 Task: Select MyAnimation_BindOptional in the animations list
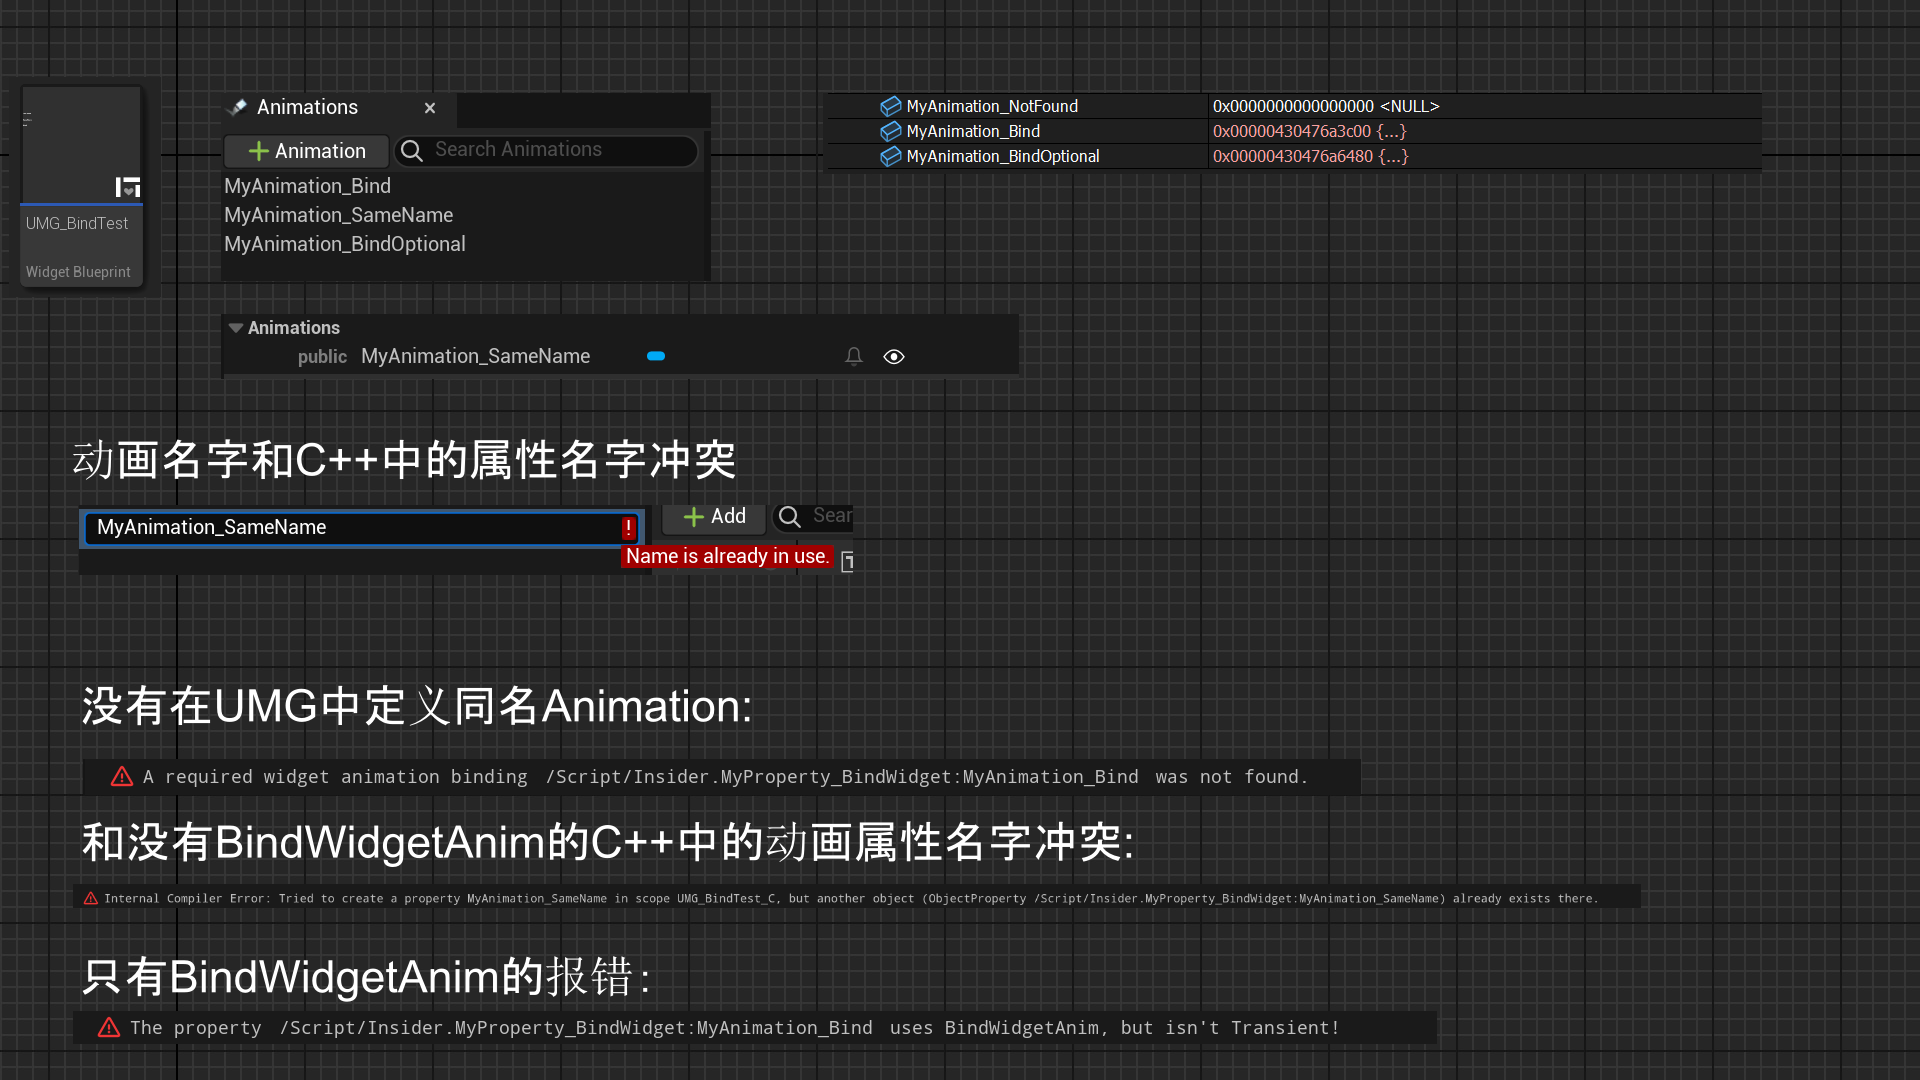coord(344,244)
